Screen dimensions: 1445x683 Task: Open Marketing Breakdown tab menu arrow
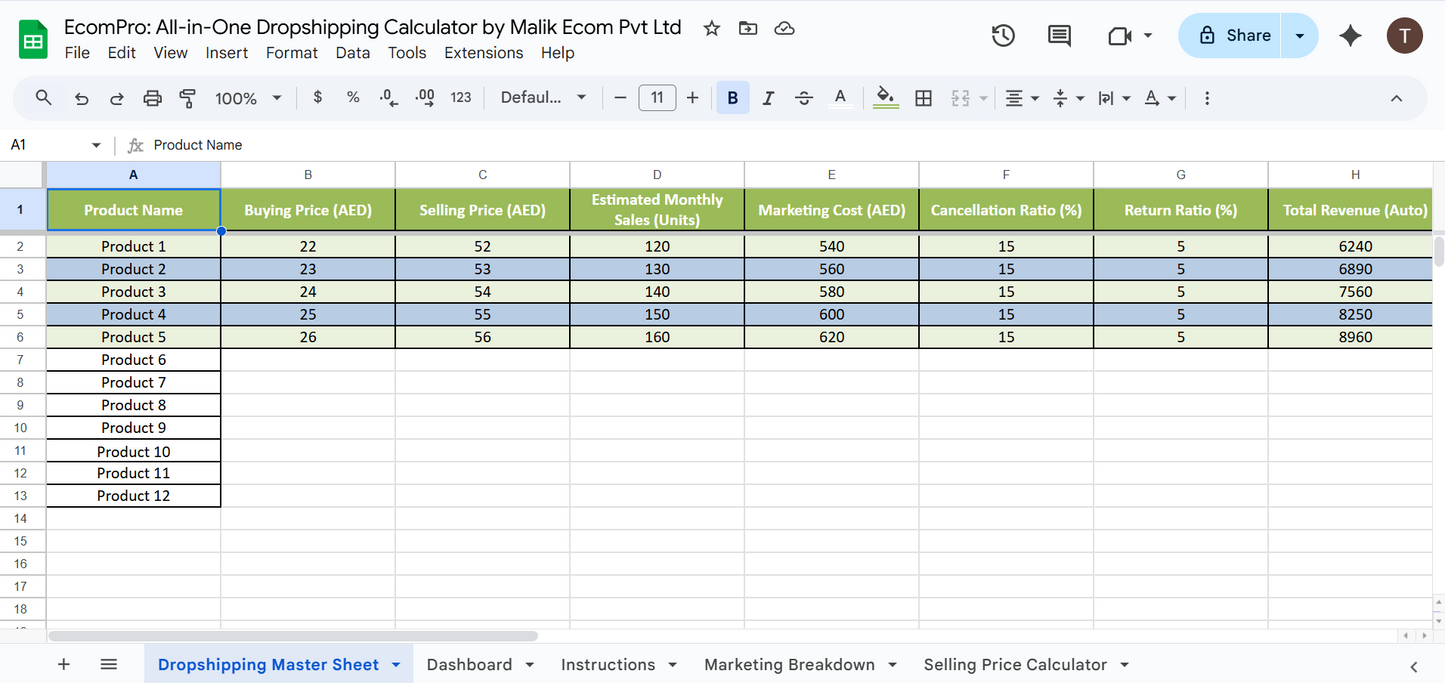click(892, 665)
